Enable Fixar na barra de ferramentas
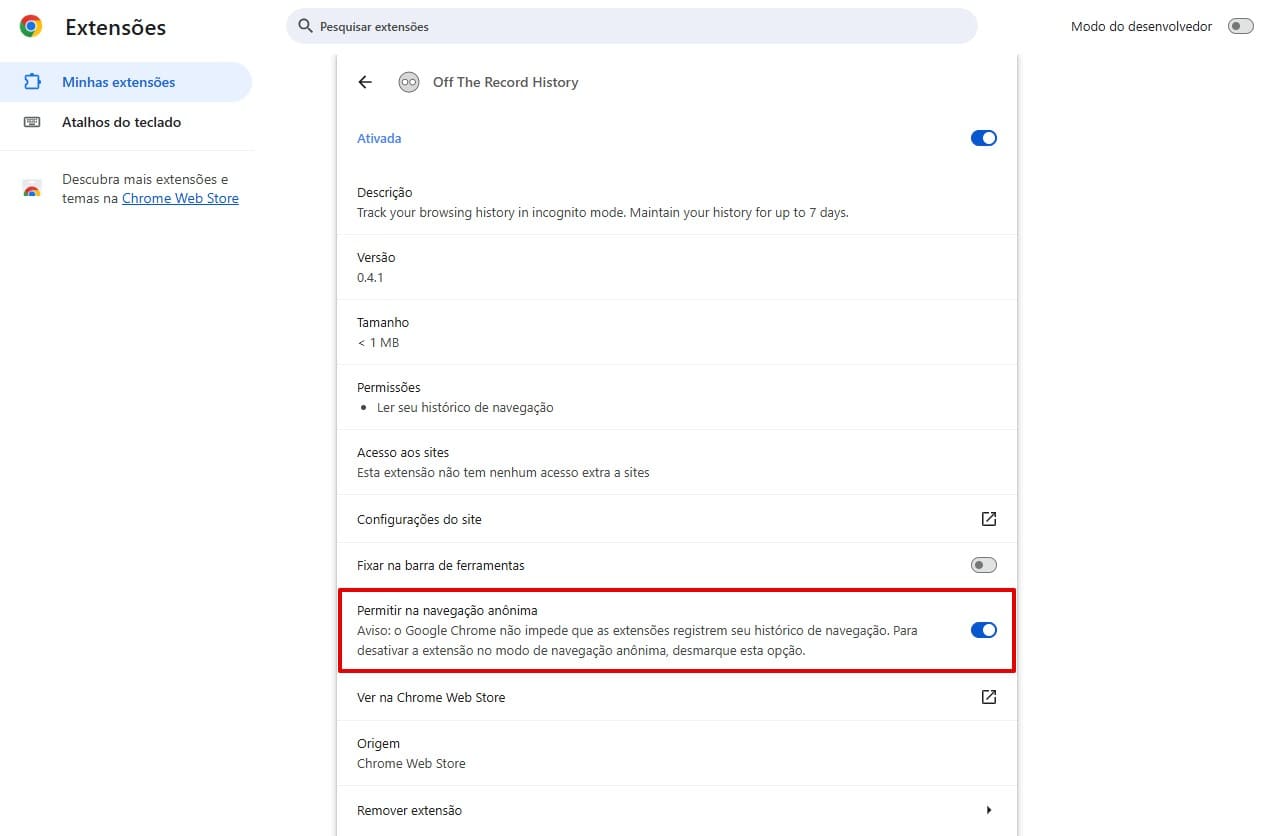 984,565
